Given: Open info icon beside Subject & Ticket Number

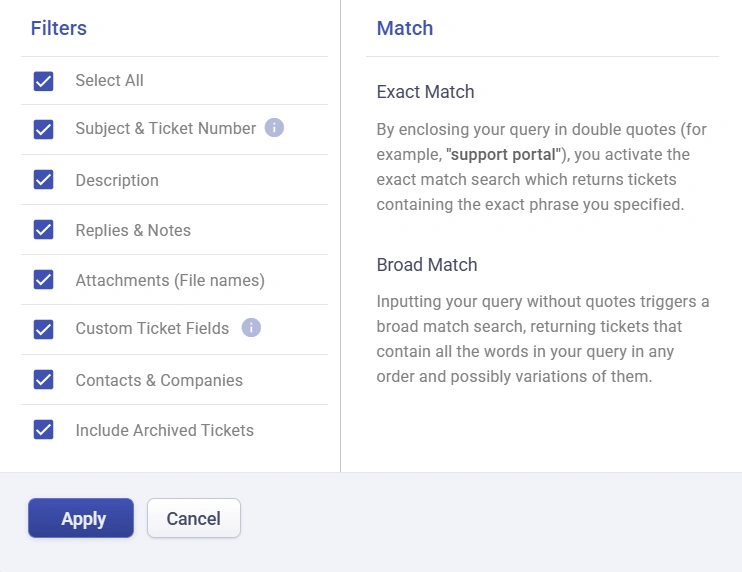Looking at the screenshot, I should 274,128.
